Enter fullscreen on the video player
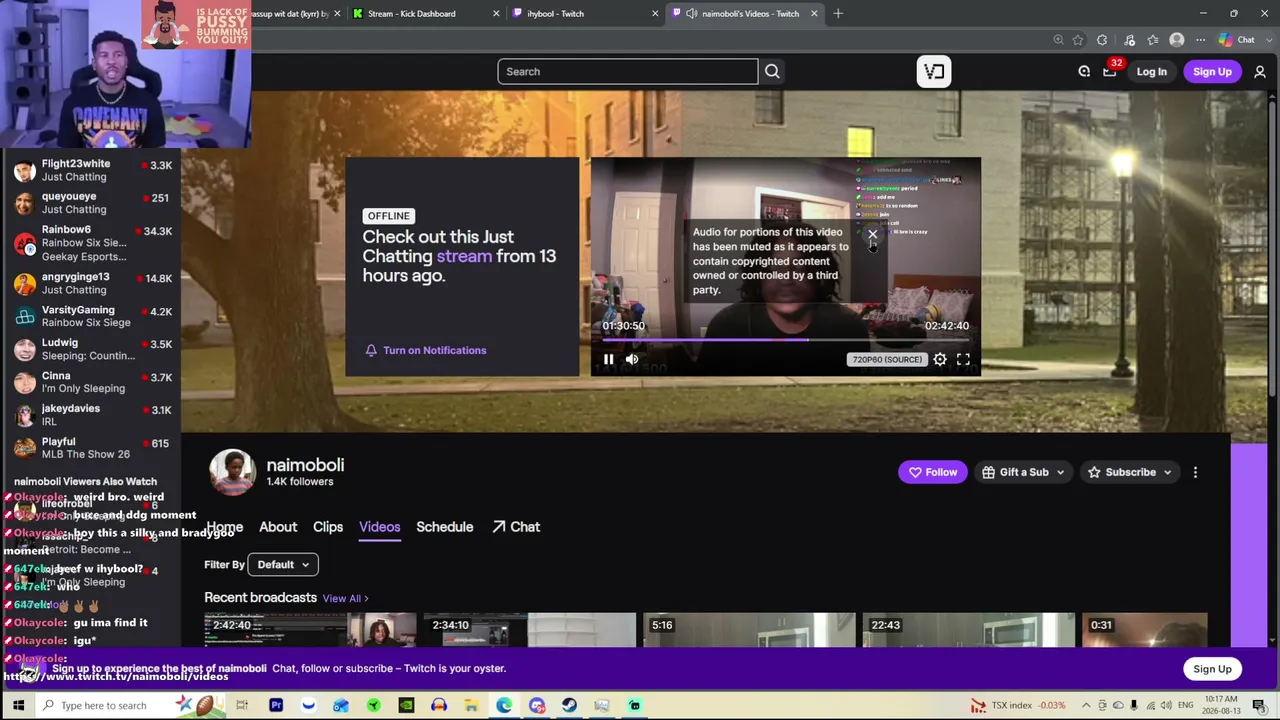 click(x=963, y=359)
